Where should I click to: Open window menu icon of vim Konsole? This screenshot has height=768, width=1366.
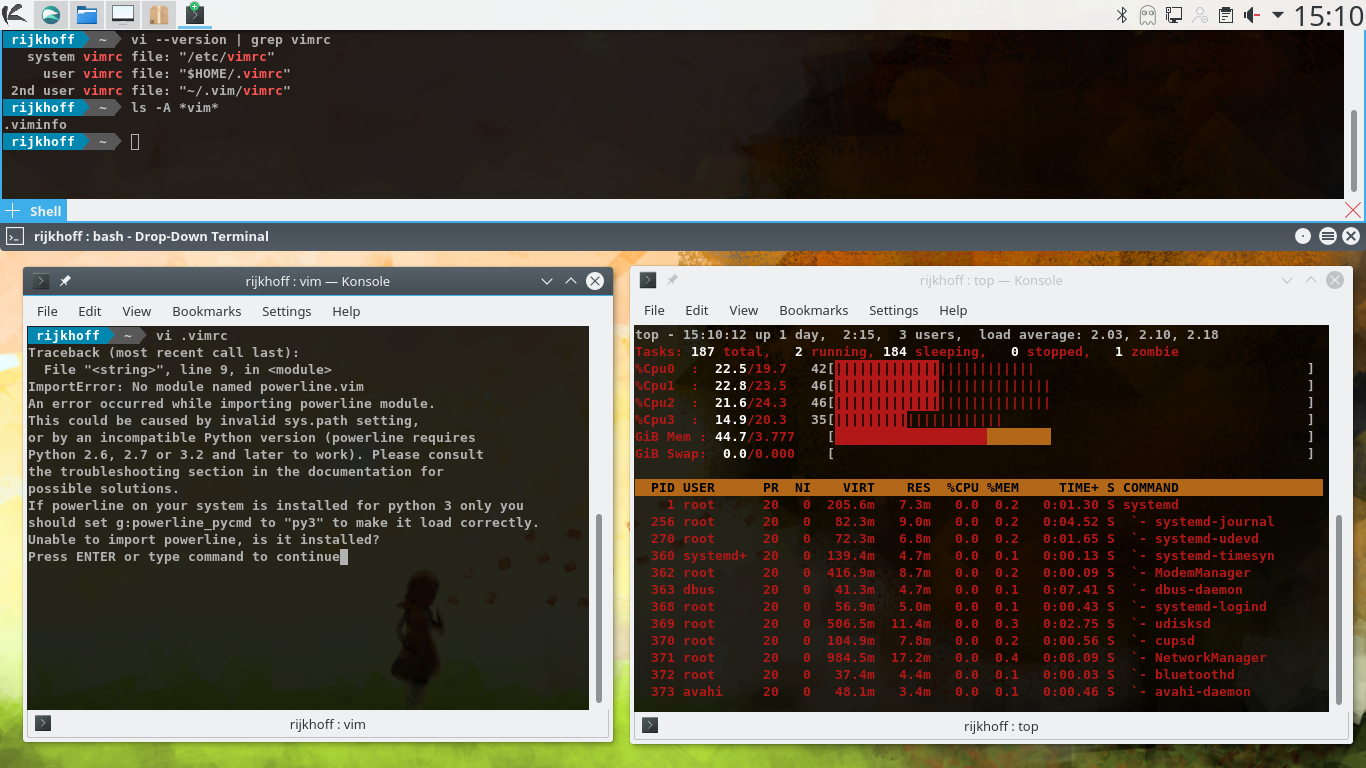click(41, 281)
